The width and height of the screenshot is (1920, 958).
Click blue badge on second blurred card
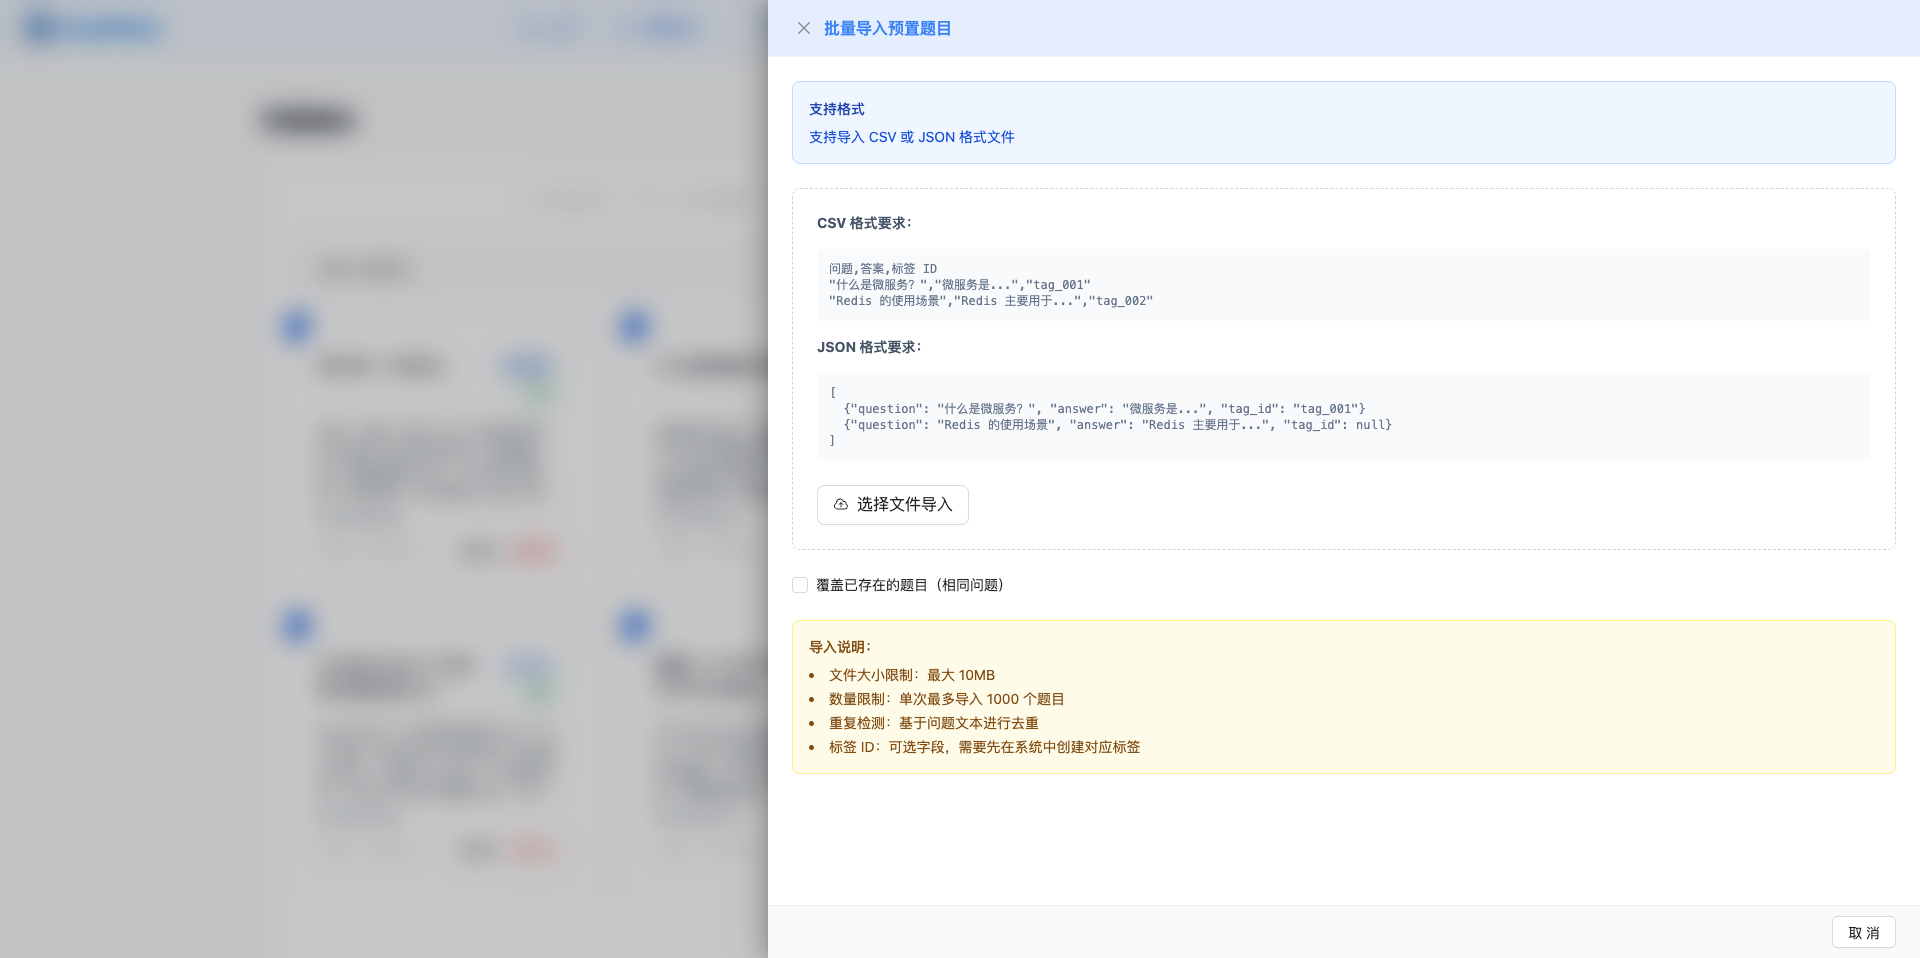click(x=635, y=327)
